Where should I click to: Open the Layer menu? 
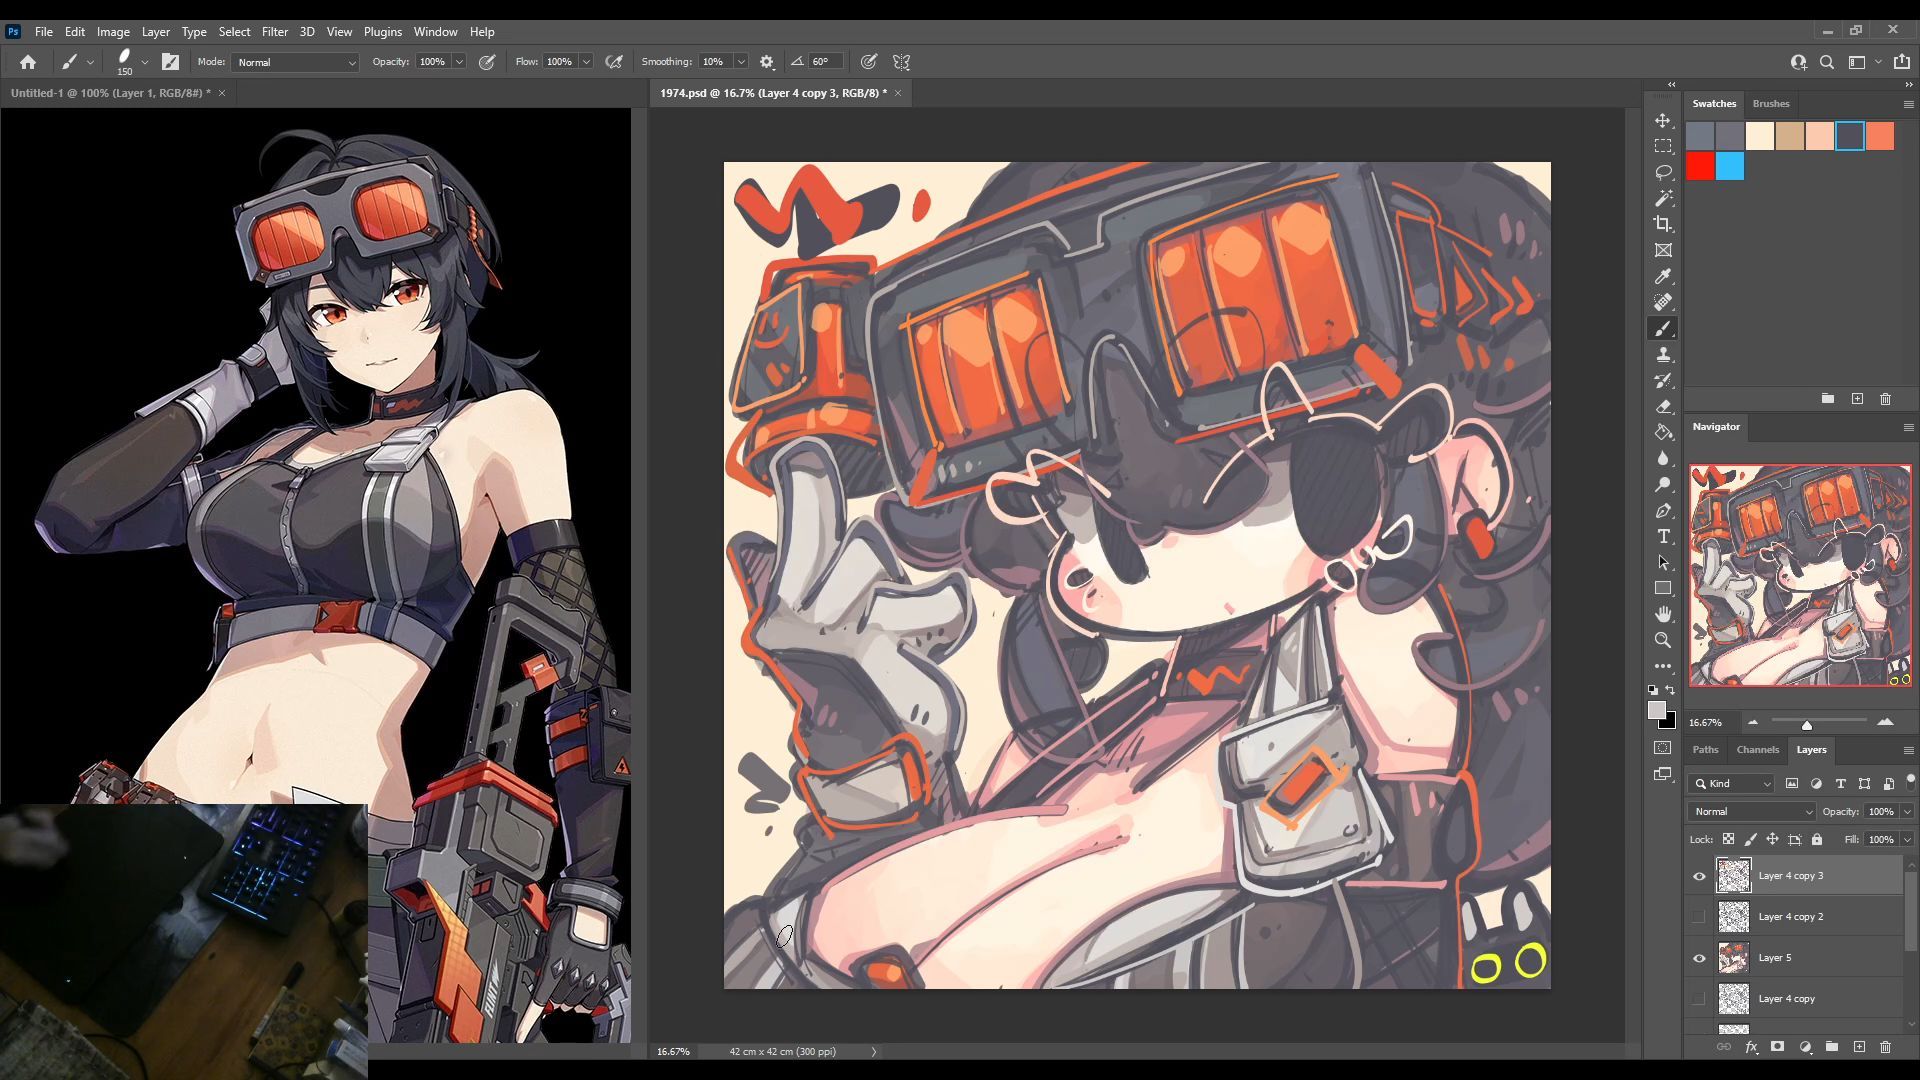tap(155, 31)
